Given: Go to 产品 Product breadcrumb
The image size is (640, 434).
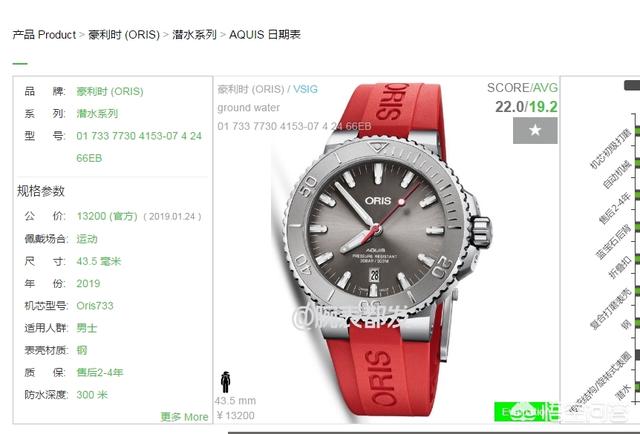Looking at the screenshot, I should [44, 35].
